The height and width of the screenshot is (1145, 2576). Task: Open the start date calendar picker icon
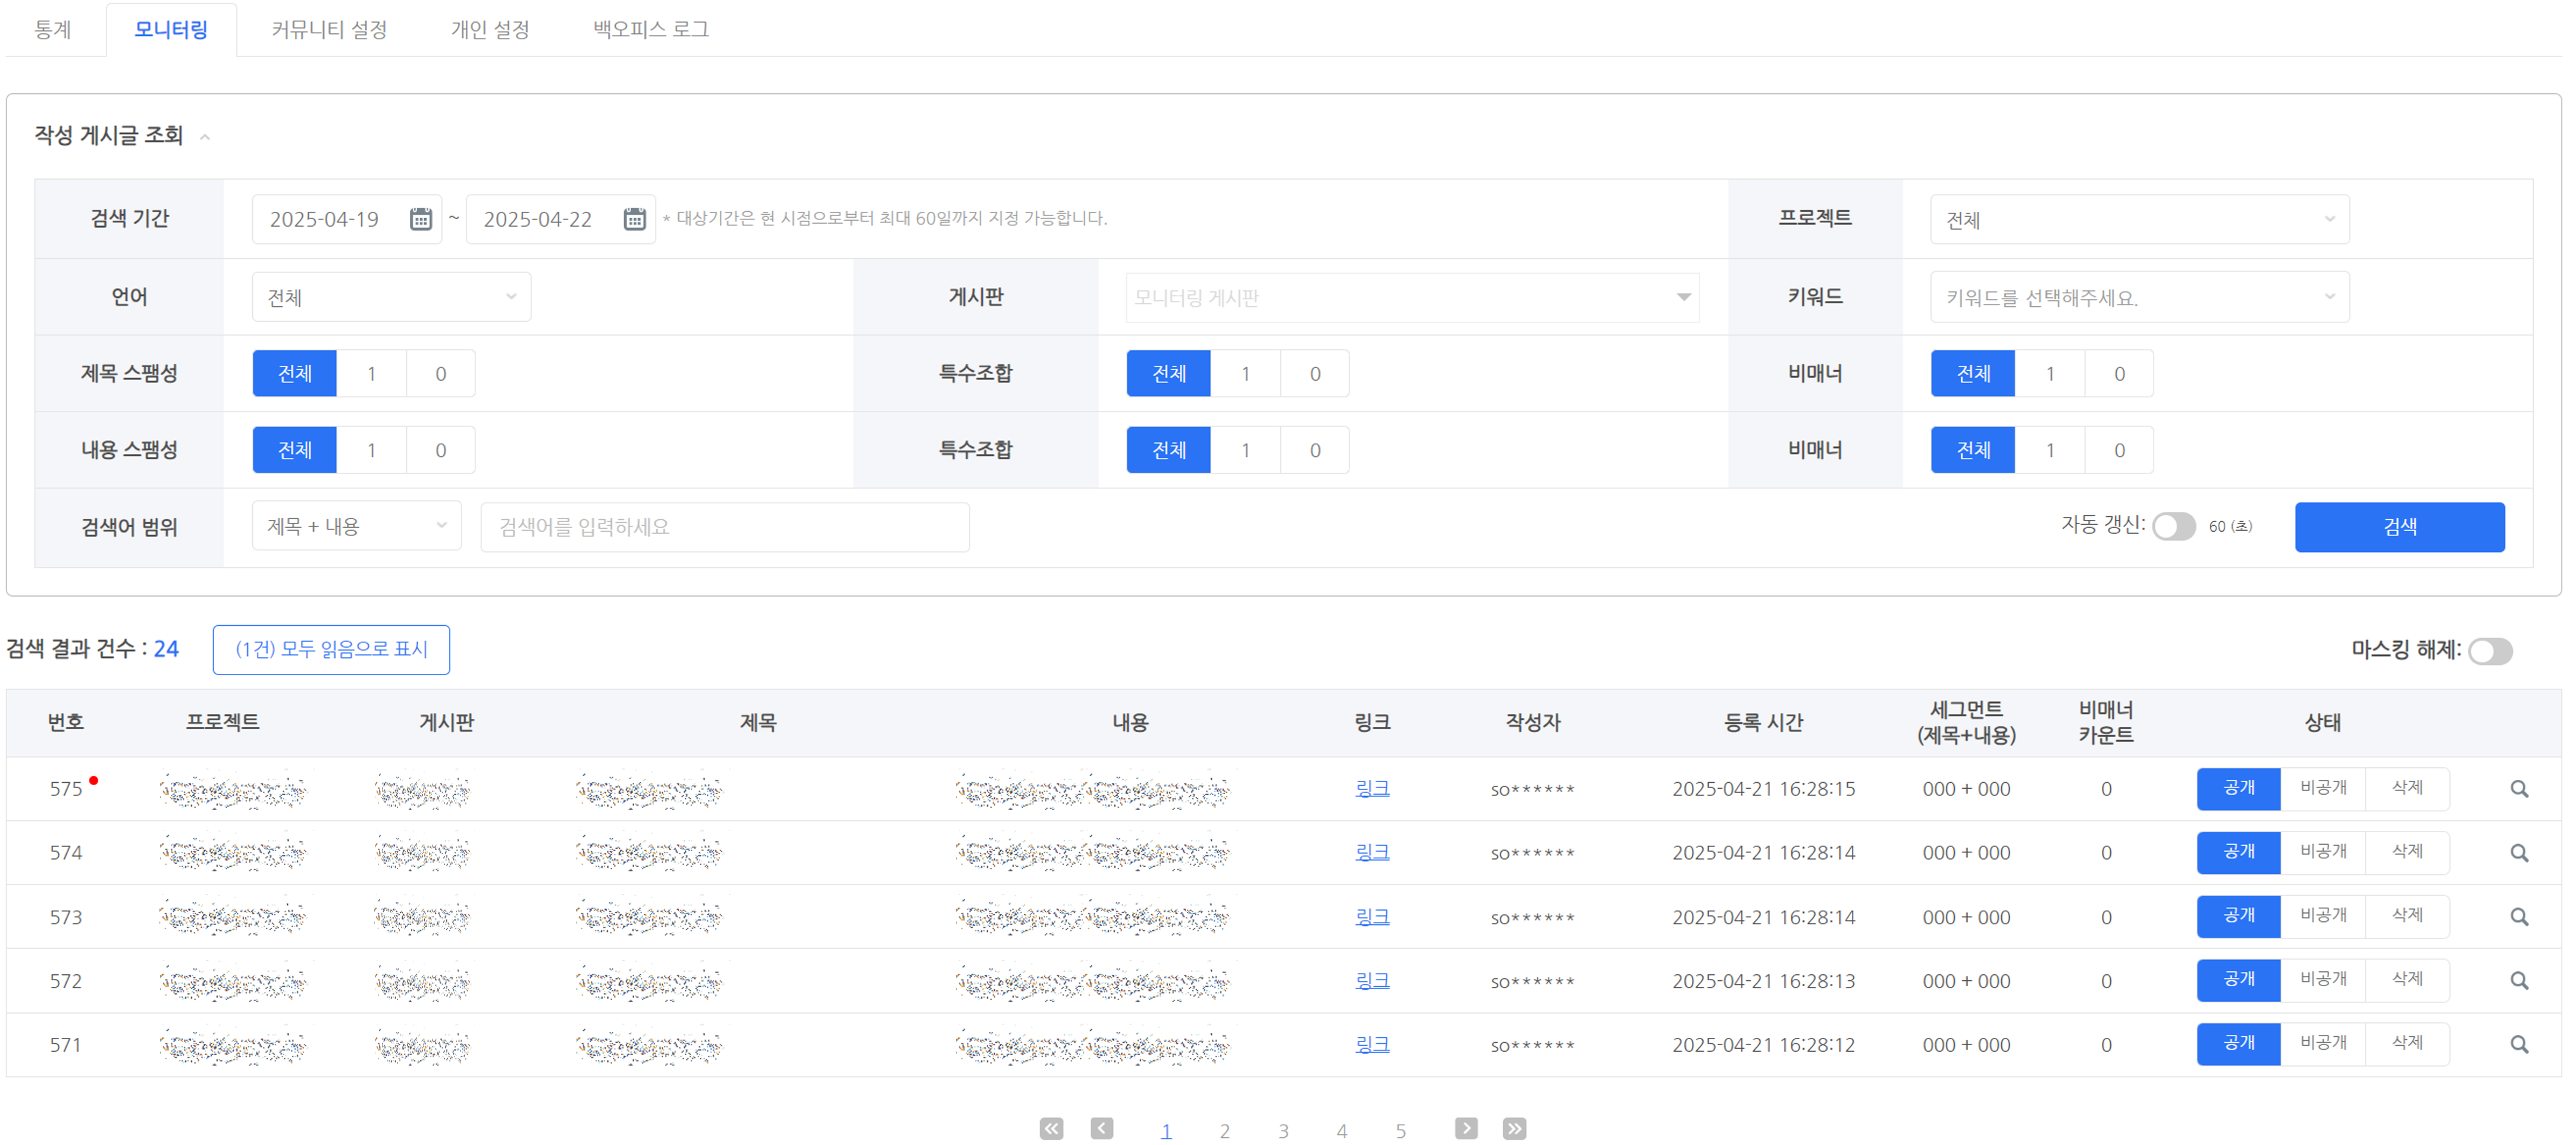(x=420, y=219)
